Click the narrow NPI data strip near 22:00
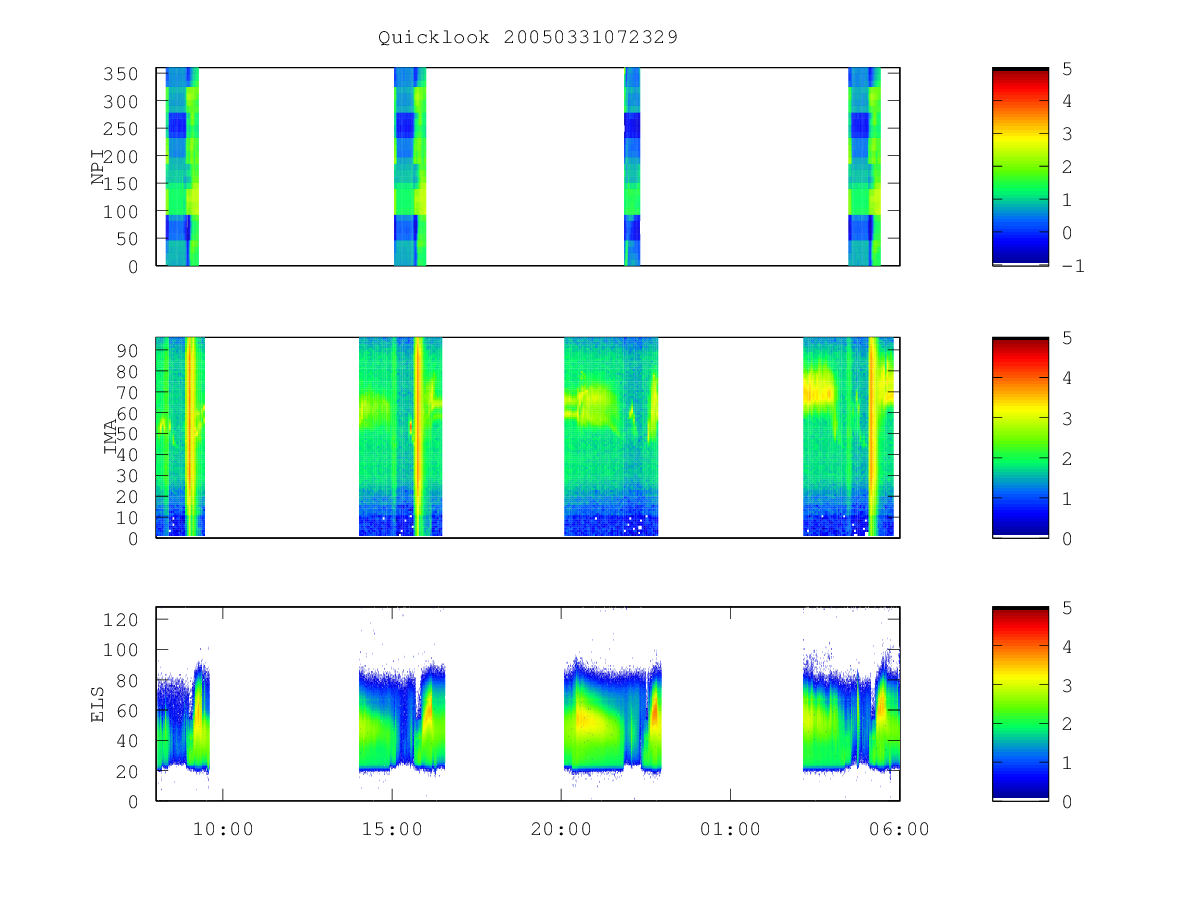Viewport: 1200px width, 900px height. pos(632,167)
